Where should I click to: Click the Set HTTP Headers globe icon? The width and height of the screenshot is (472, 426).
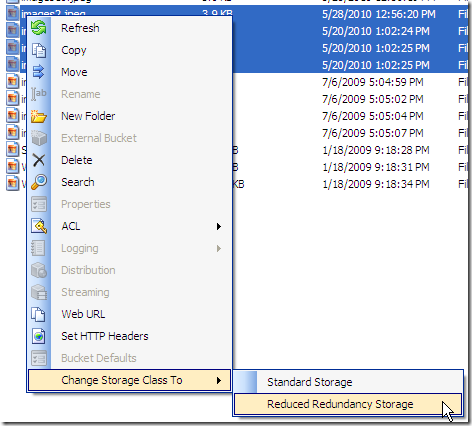tap(39, 336)
